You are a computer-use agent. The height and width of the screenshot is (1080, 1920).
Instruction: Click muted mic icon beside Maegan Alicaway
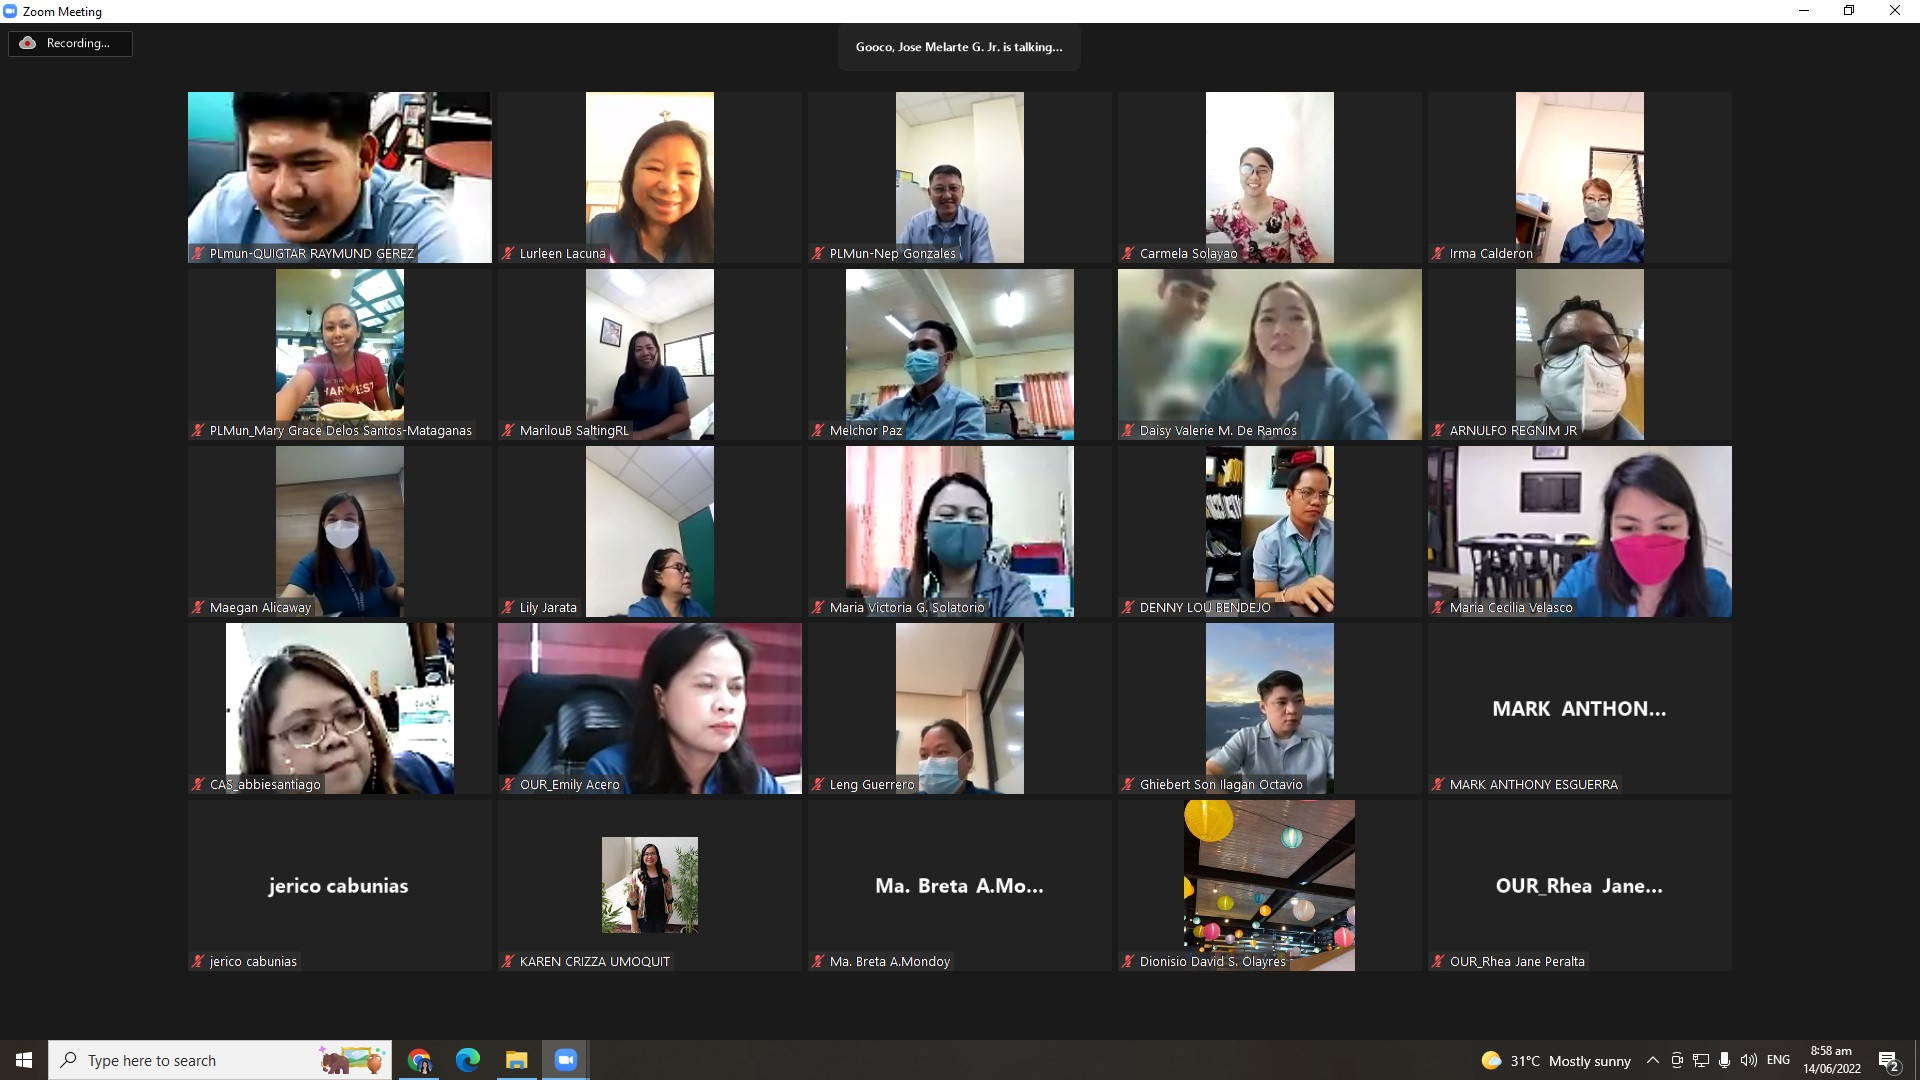(198, 608)
